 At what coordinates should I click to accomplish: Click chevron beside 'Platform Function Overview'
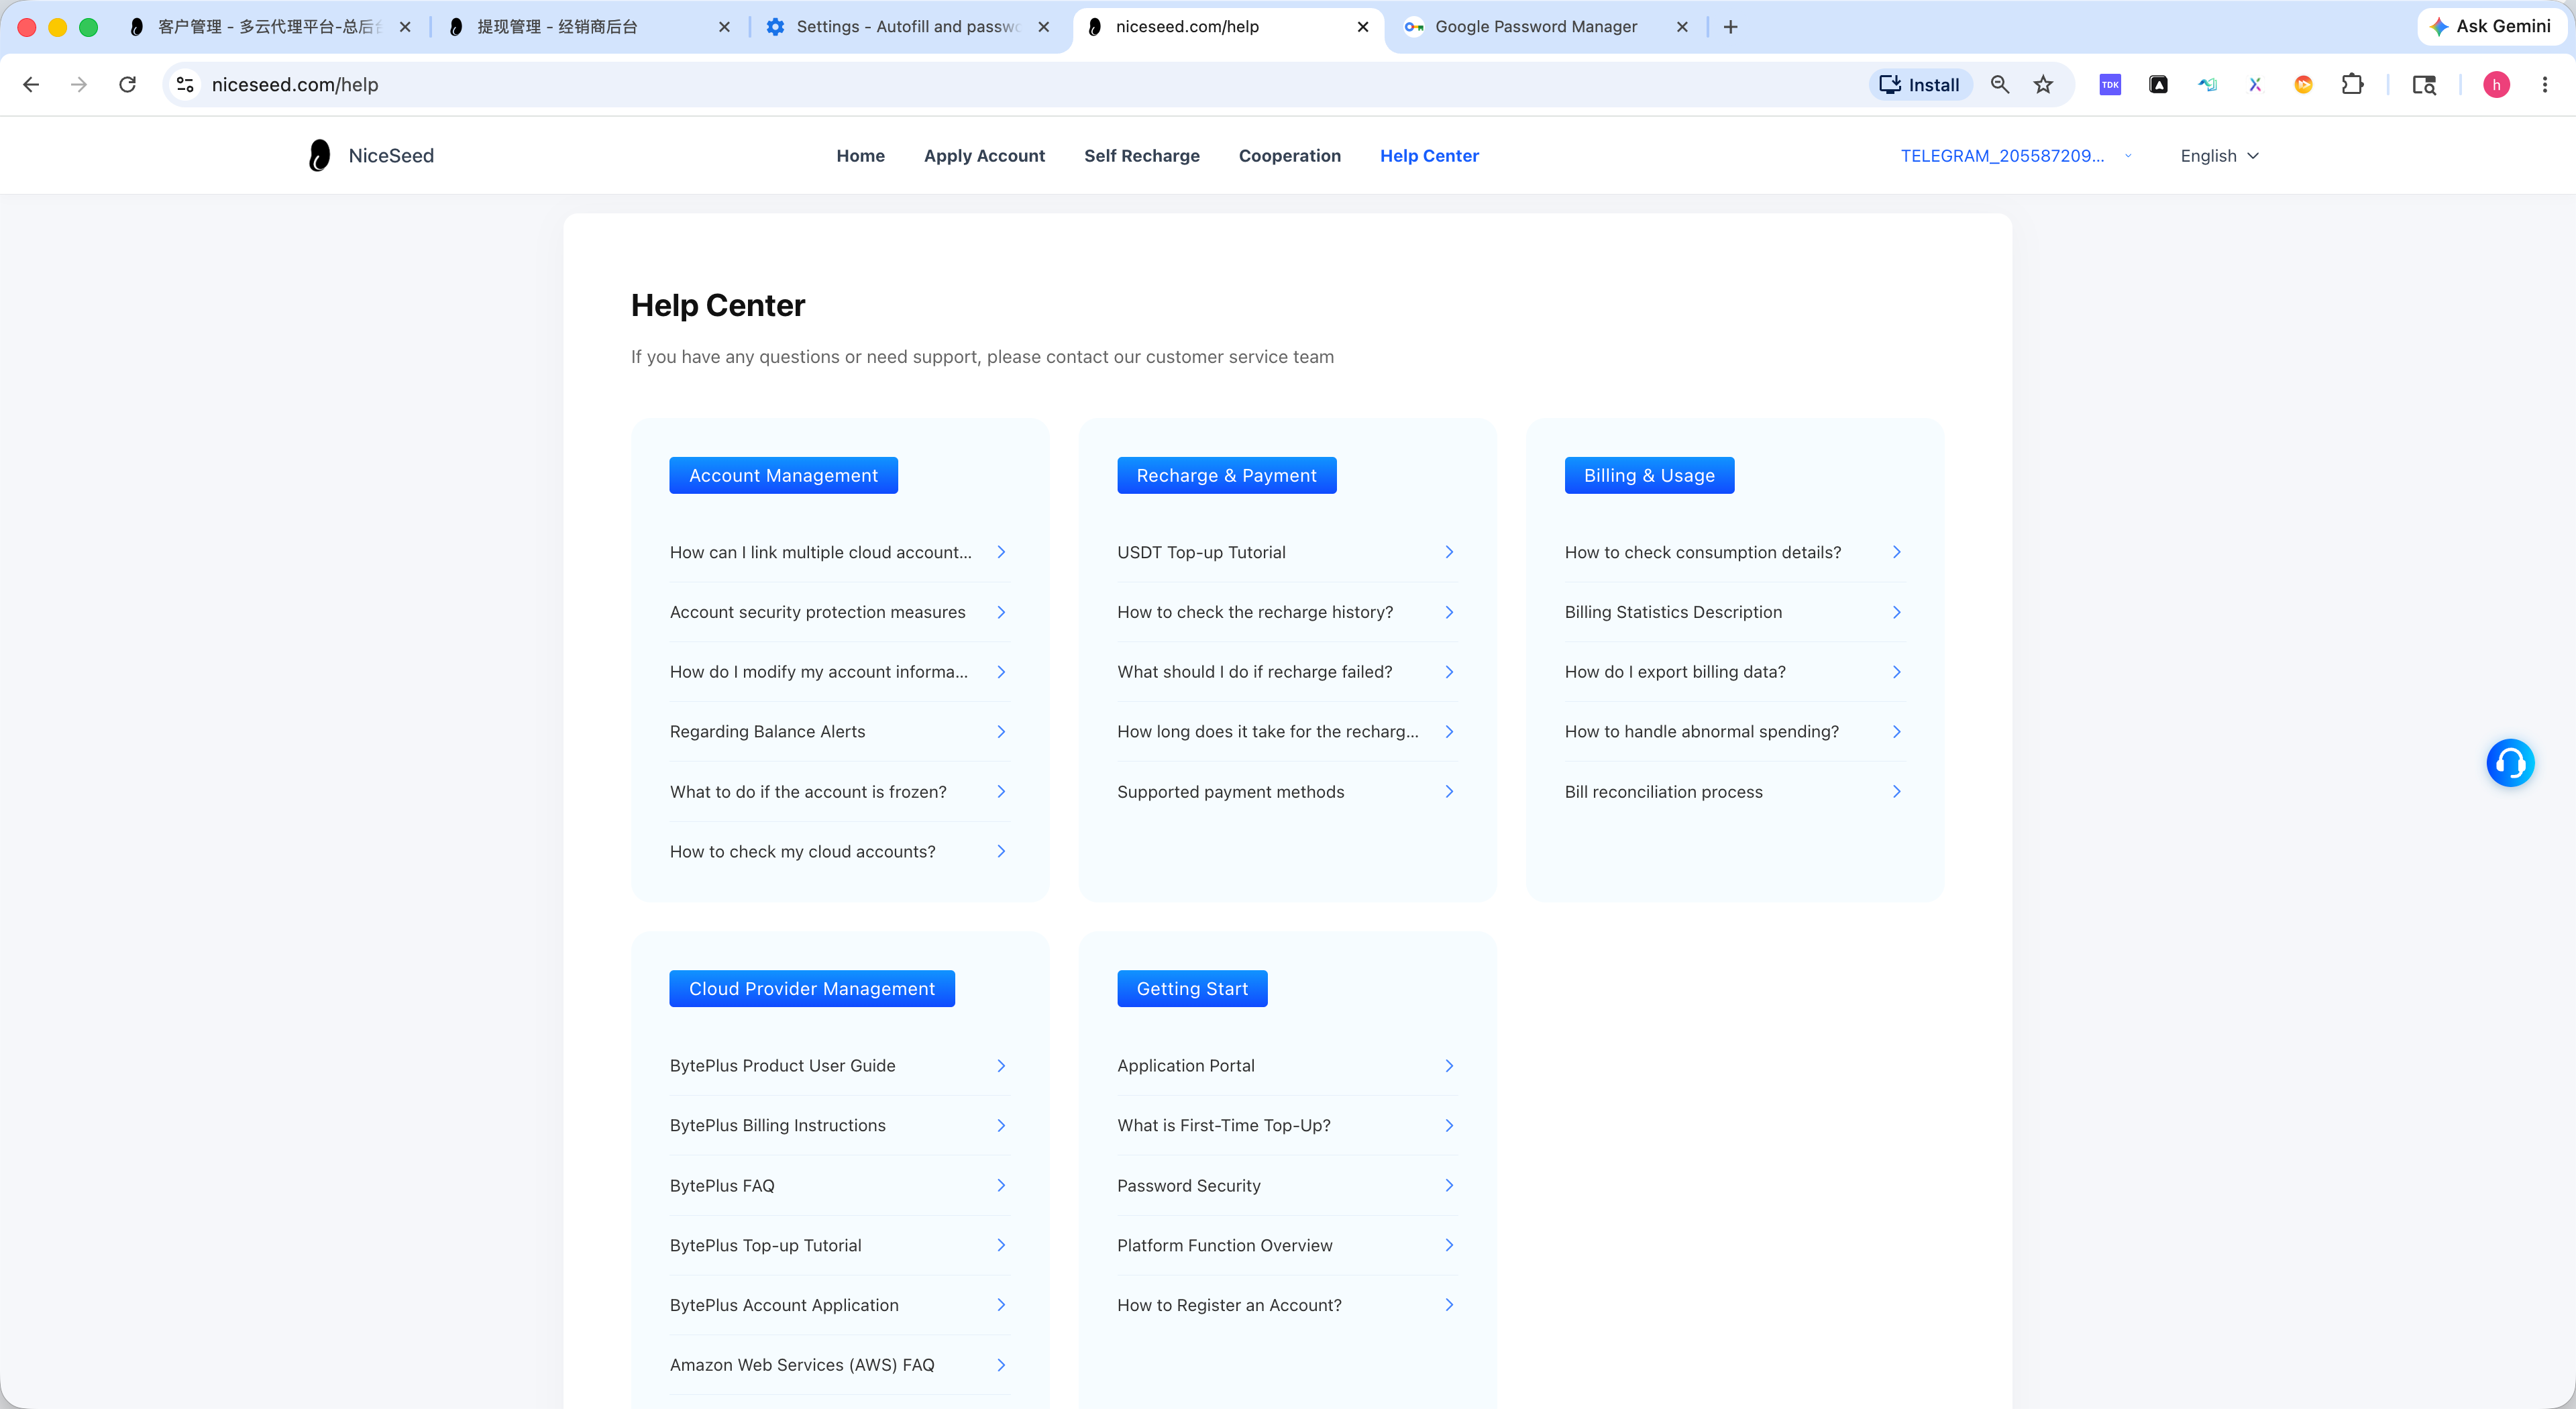[x=1449, y=1246]
